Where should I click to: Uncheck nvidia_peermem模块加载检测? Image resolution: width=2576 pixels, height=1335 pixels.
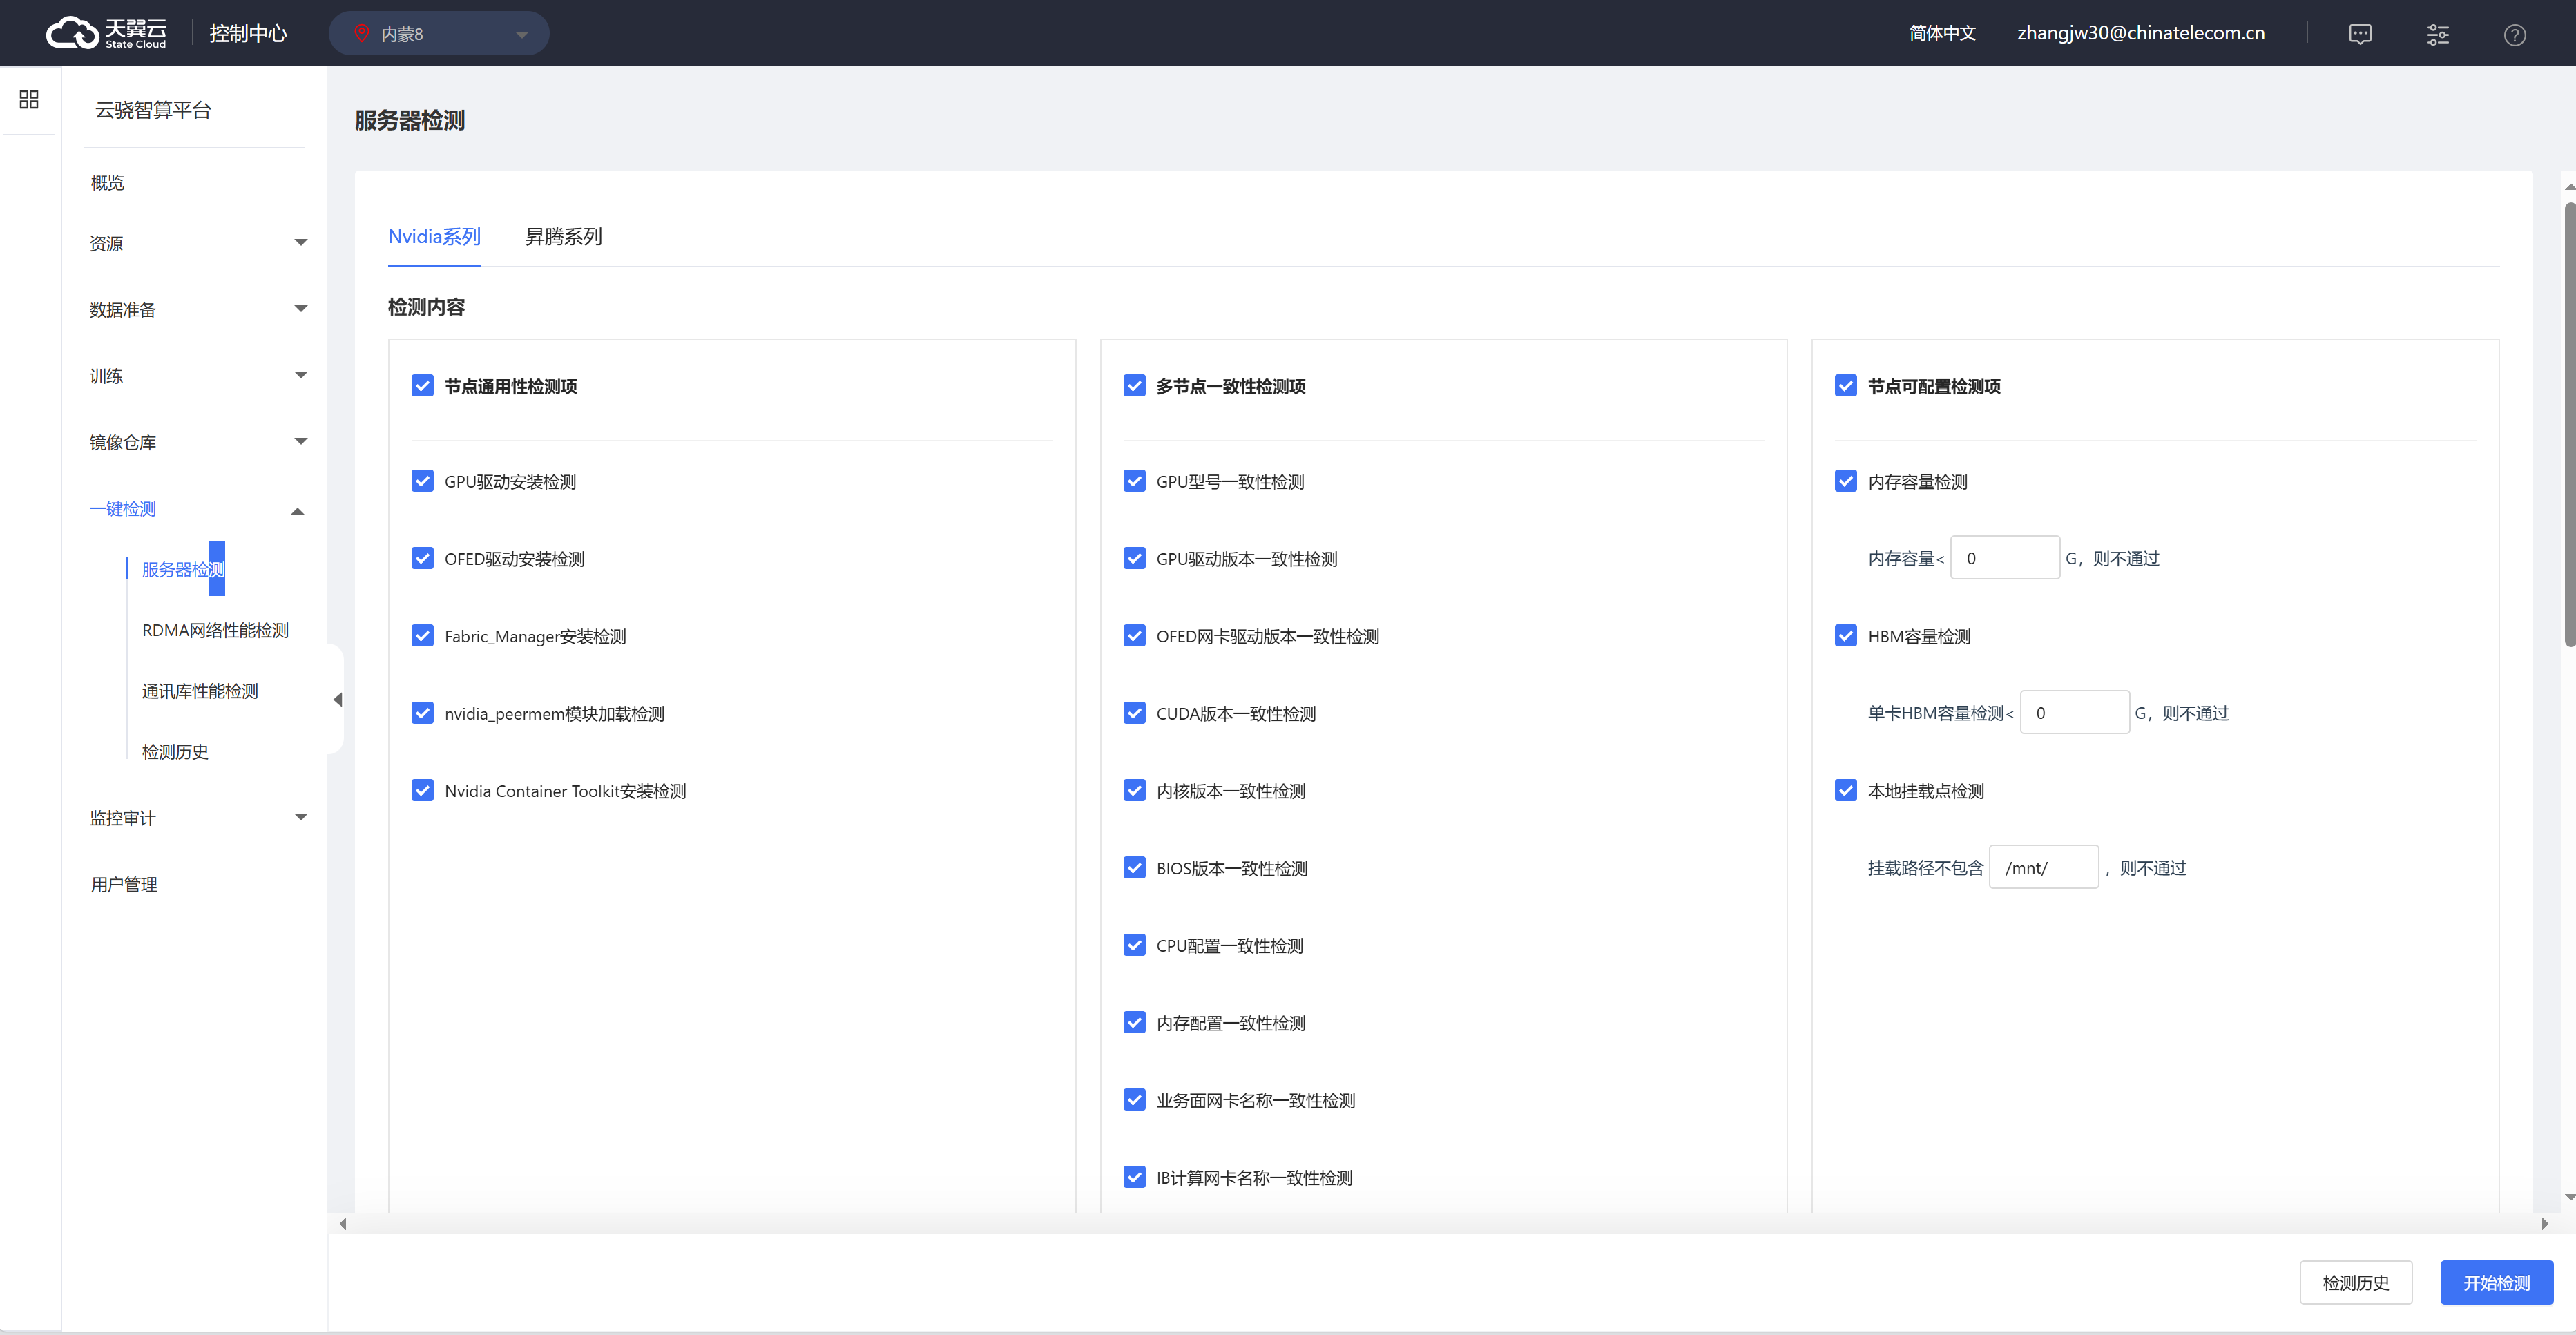pyautogui.click(x=423, y=713)
